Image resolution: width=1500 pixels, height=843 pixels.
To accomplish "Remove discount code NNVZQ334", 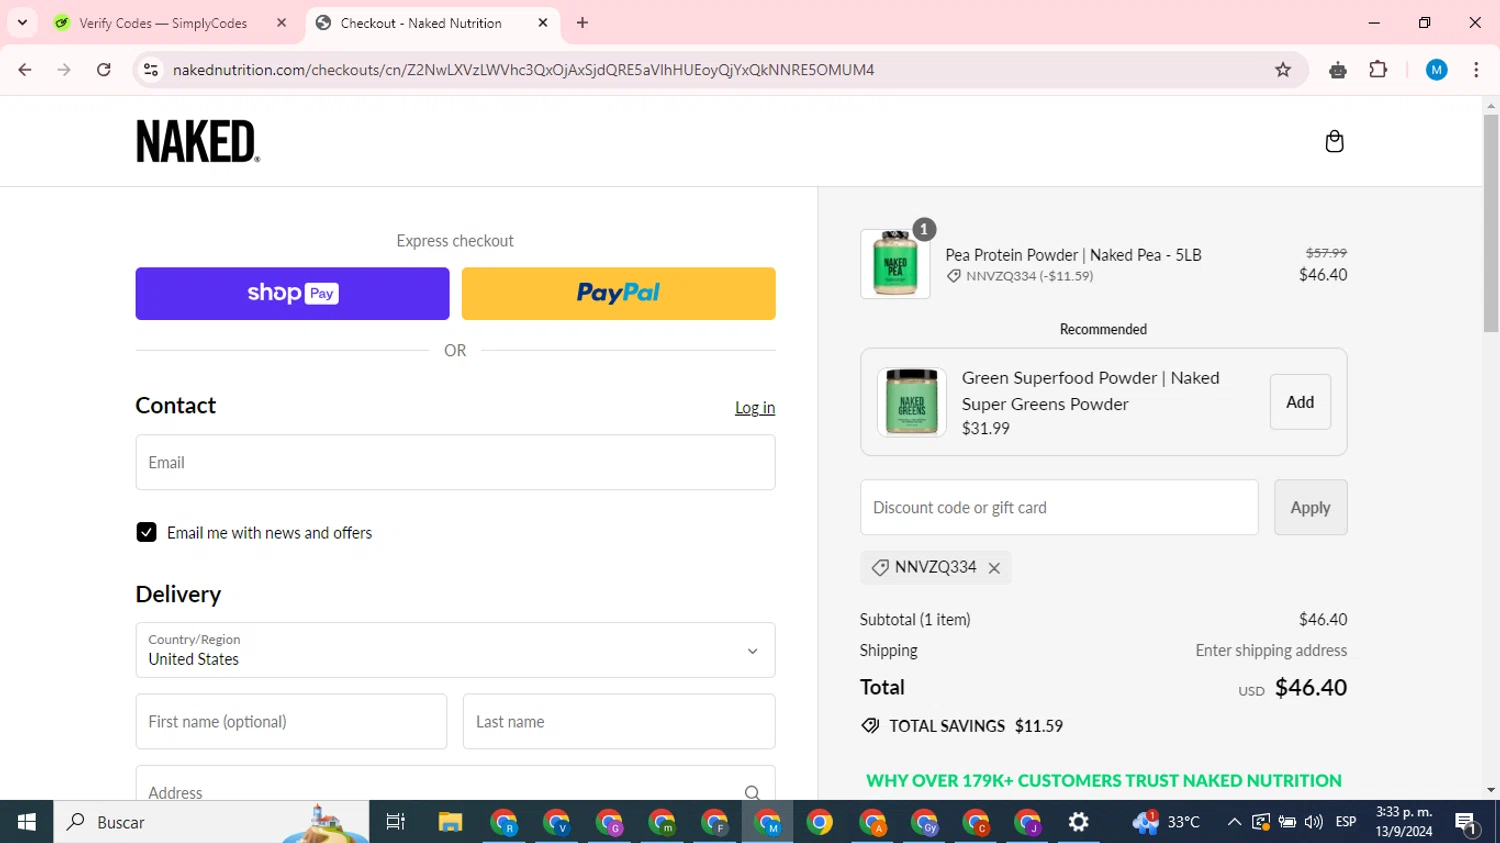I will click(x=994, y=568).
